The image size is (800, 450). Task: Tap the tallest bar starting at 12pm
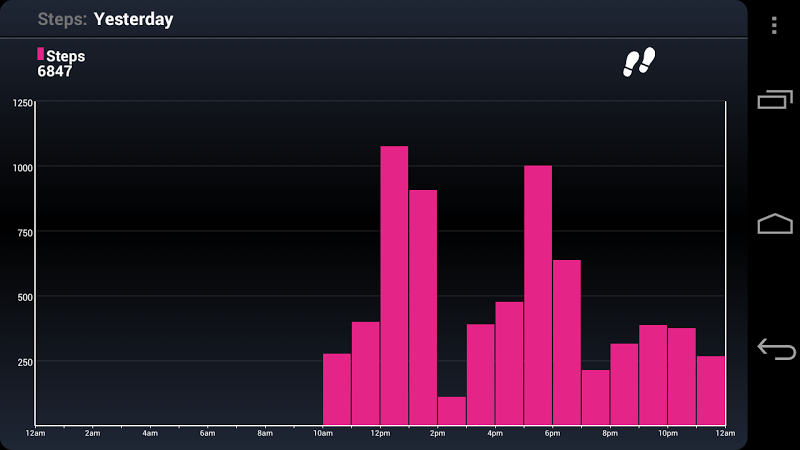coord(394,285)
